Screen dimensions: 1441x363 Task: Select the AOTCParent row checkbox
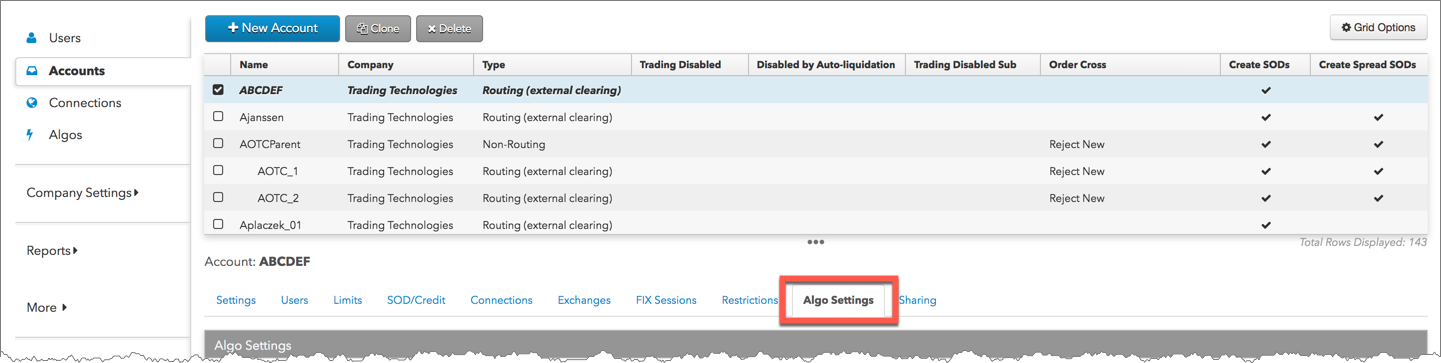(218, 144)
